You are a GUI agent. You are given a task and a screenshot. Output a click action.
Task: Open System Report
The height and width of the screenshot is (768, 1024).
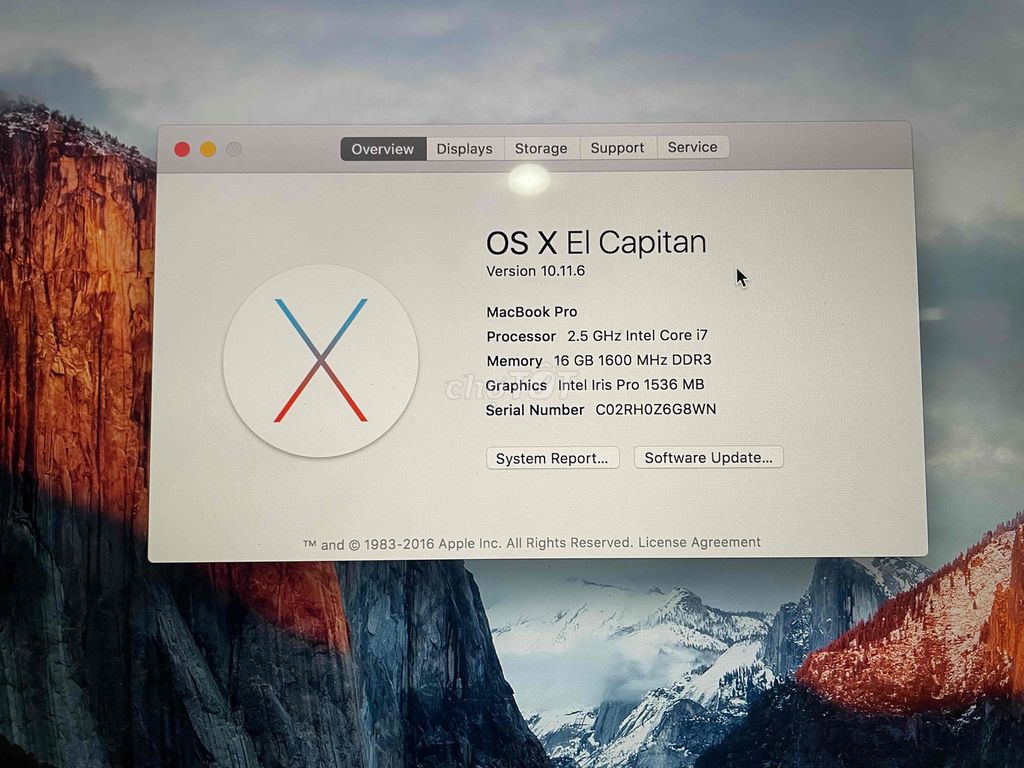tap(552, 458)
